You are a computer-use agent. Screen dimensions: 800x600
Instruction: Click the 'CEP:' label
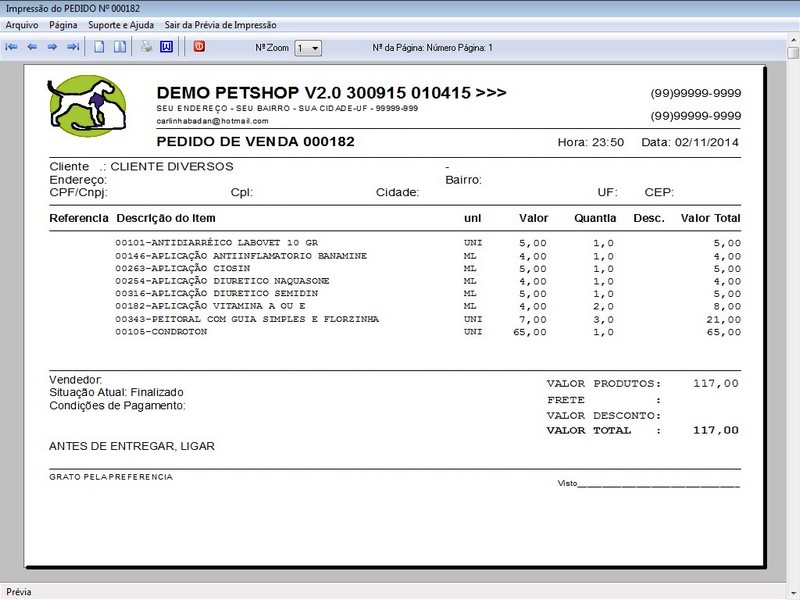click(659, 192)
